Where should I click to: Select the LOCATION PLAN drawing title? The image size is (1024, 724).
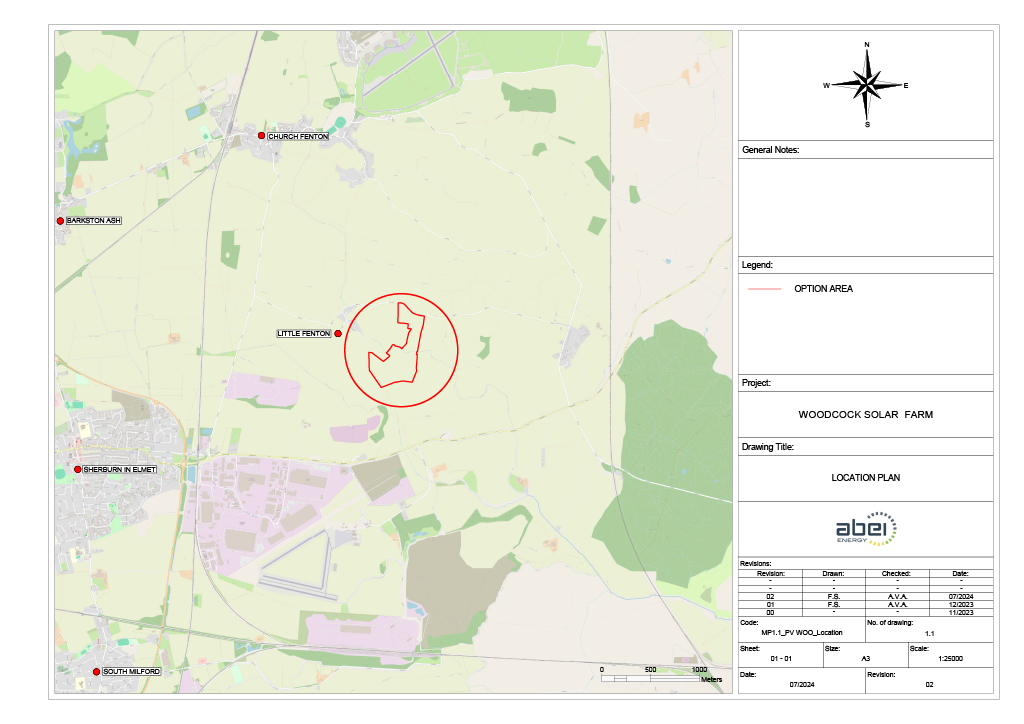pos(865,478)
